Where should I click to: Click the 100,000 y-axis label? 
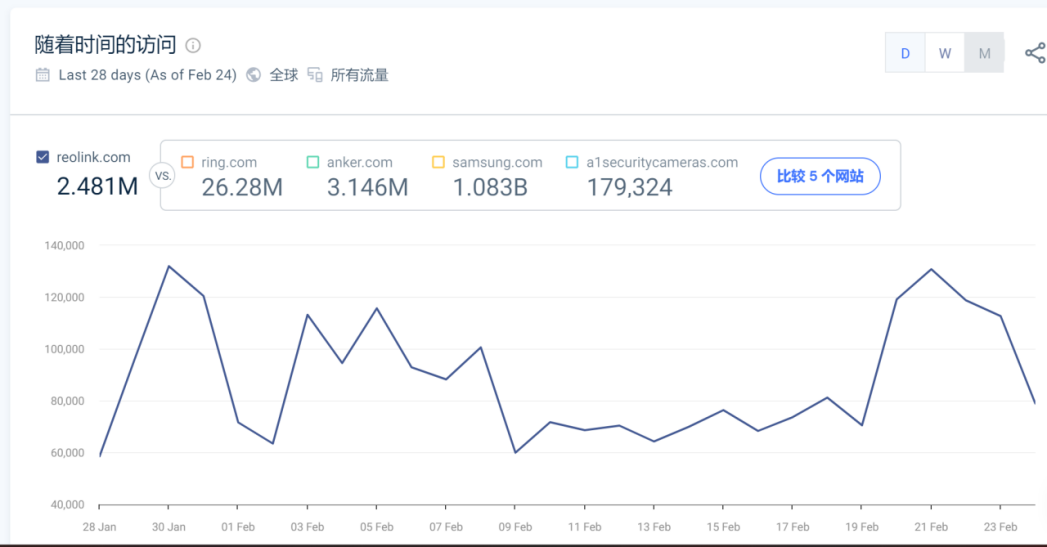64,349
